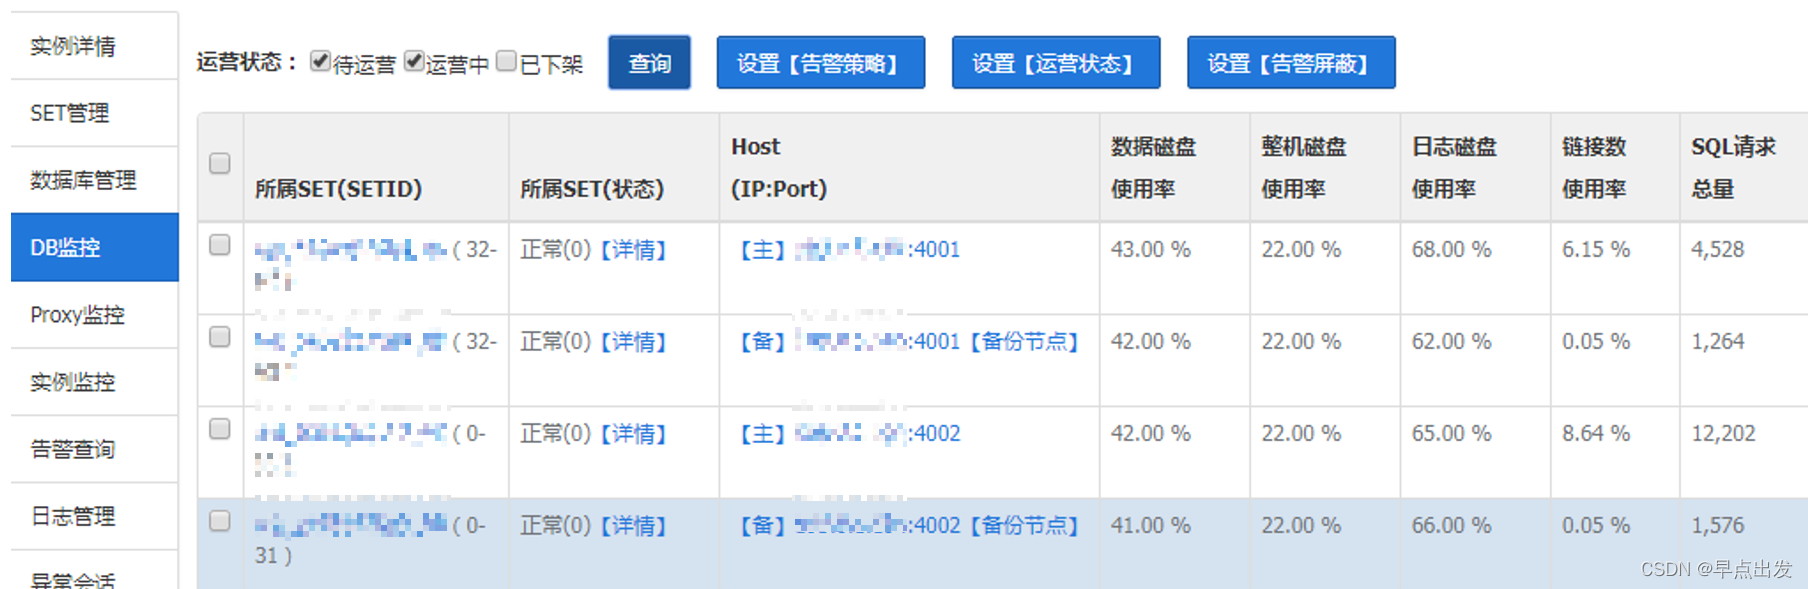Open 【详情】 link in the 4001 备 row
1808x589 pixels.
(634, 342)
